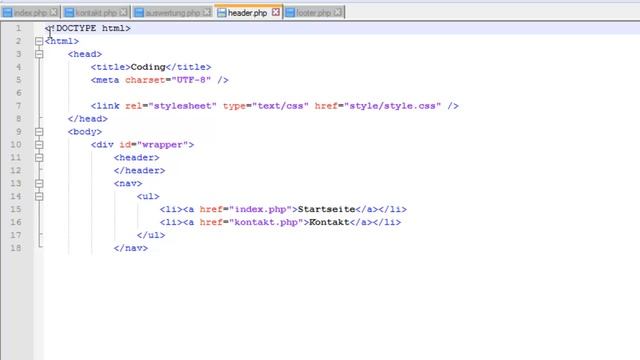This screenshot has height=360, width=640.
Task: Switch to the index.php tab
Action: tap(30, 12)
